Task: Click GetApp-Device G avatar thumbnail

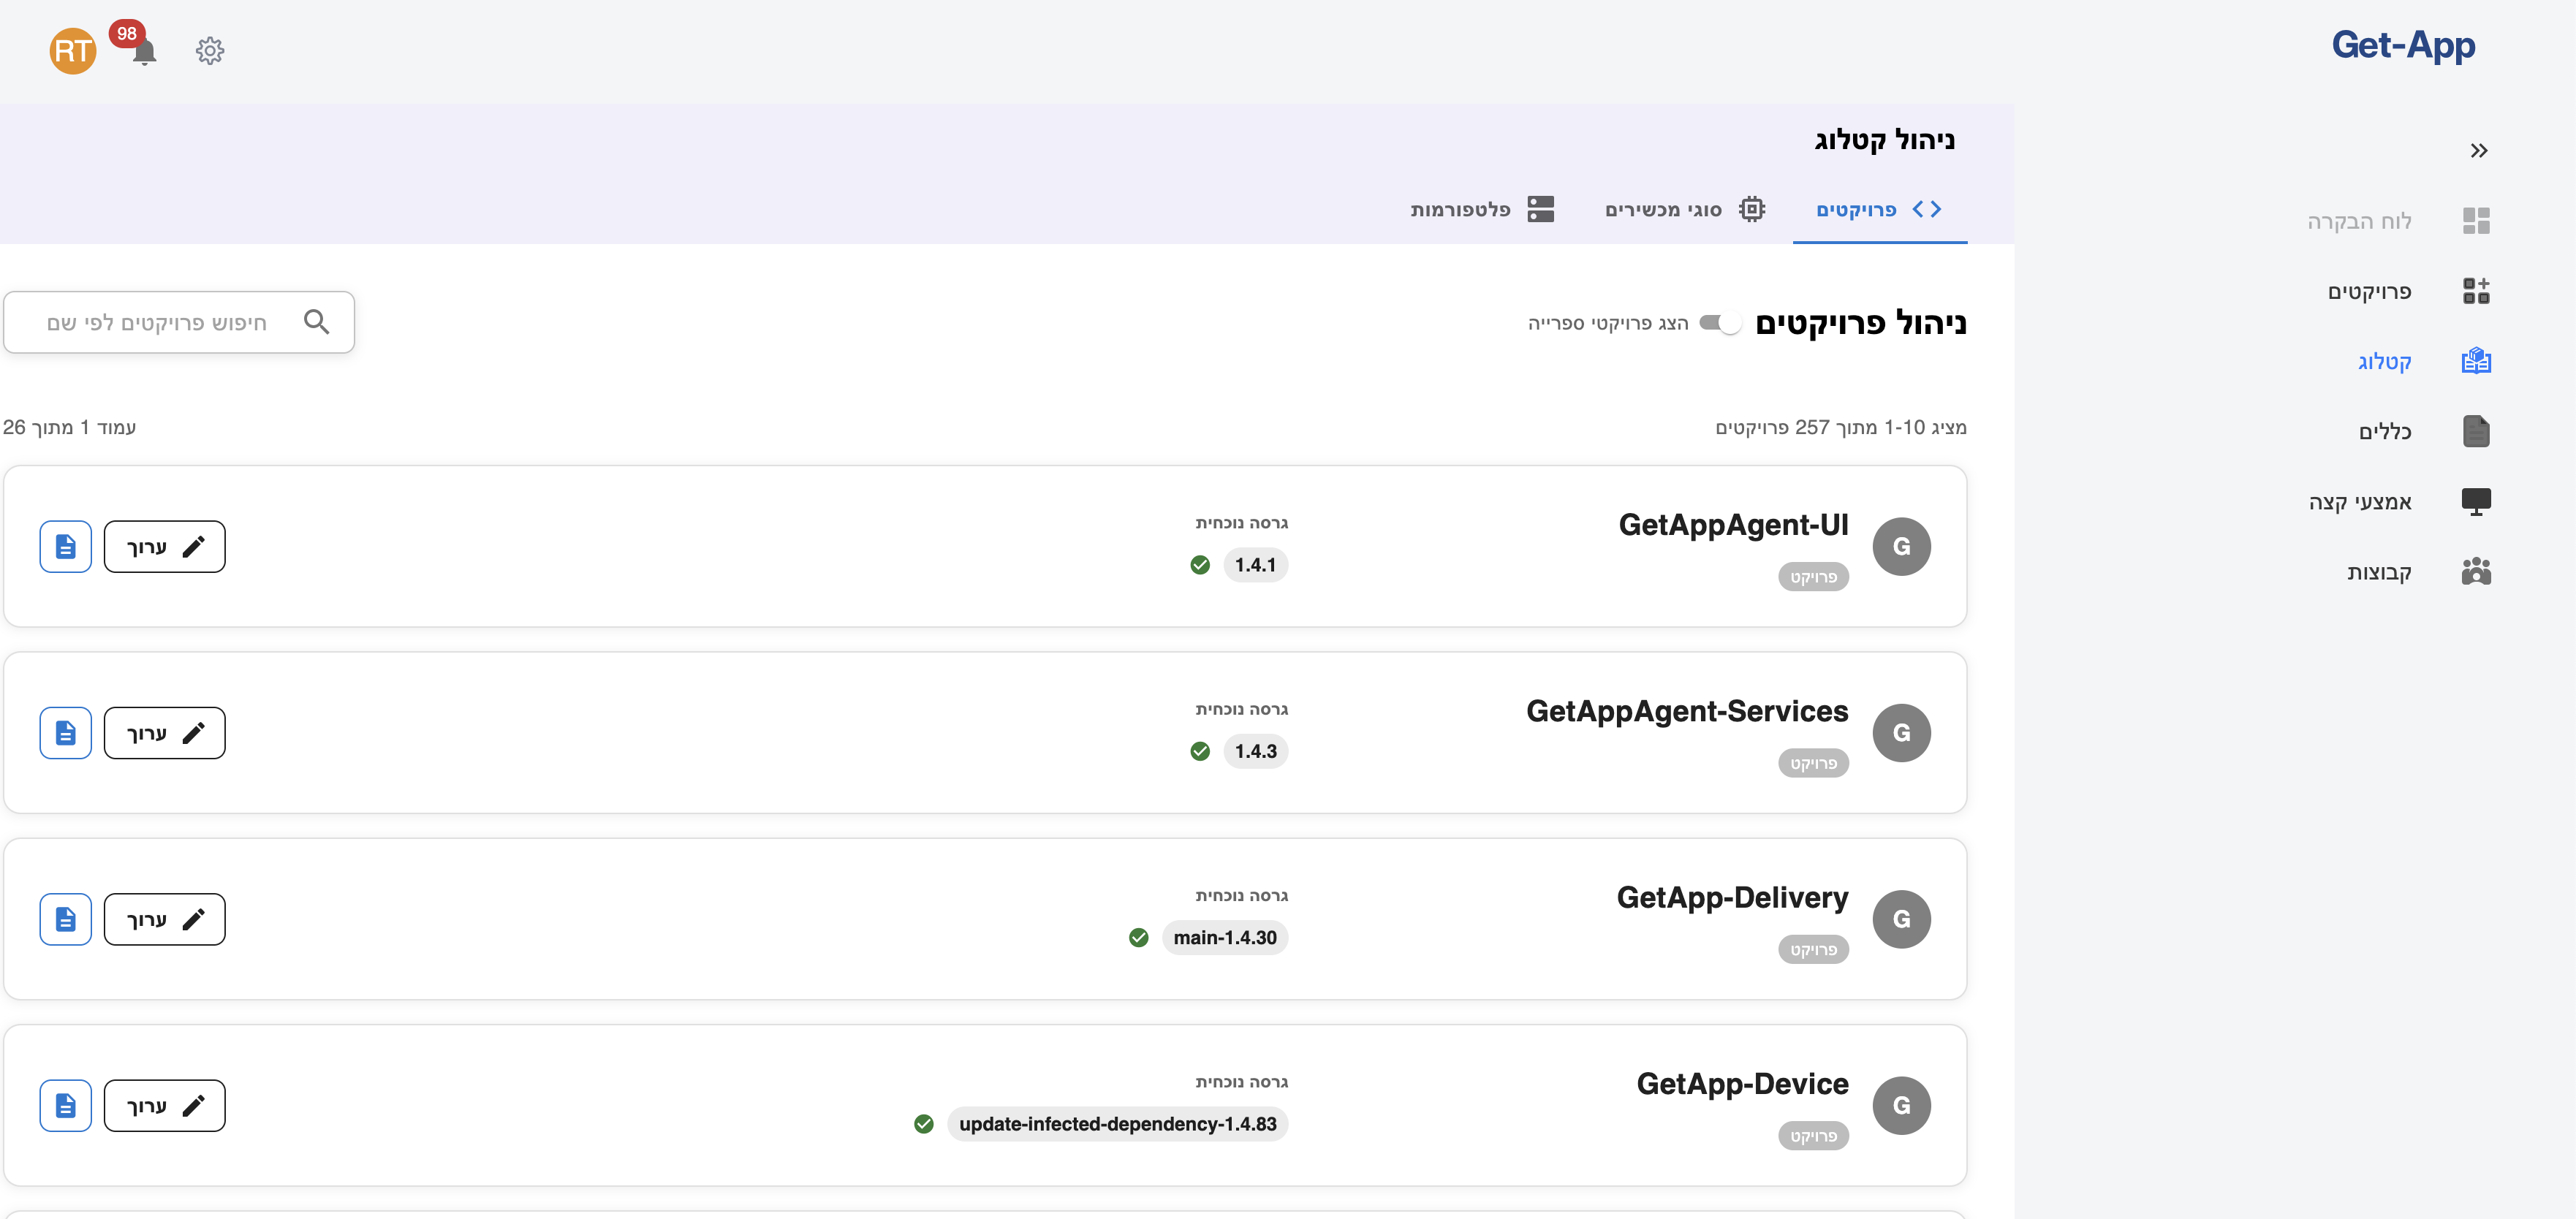Action: 1901,1105
